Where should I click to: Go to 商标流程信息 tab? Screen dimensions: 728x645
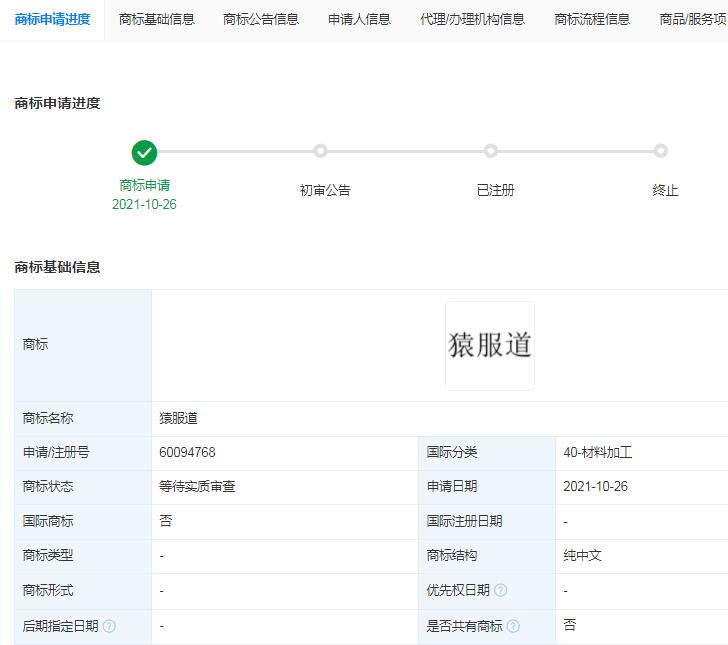[x=592, y=19]
